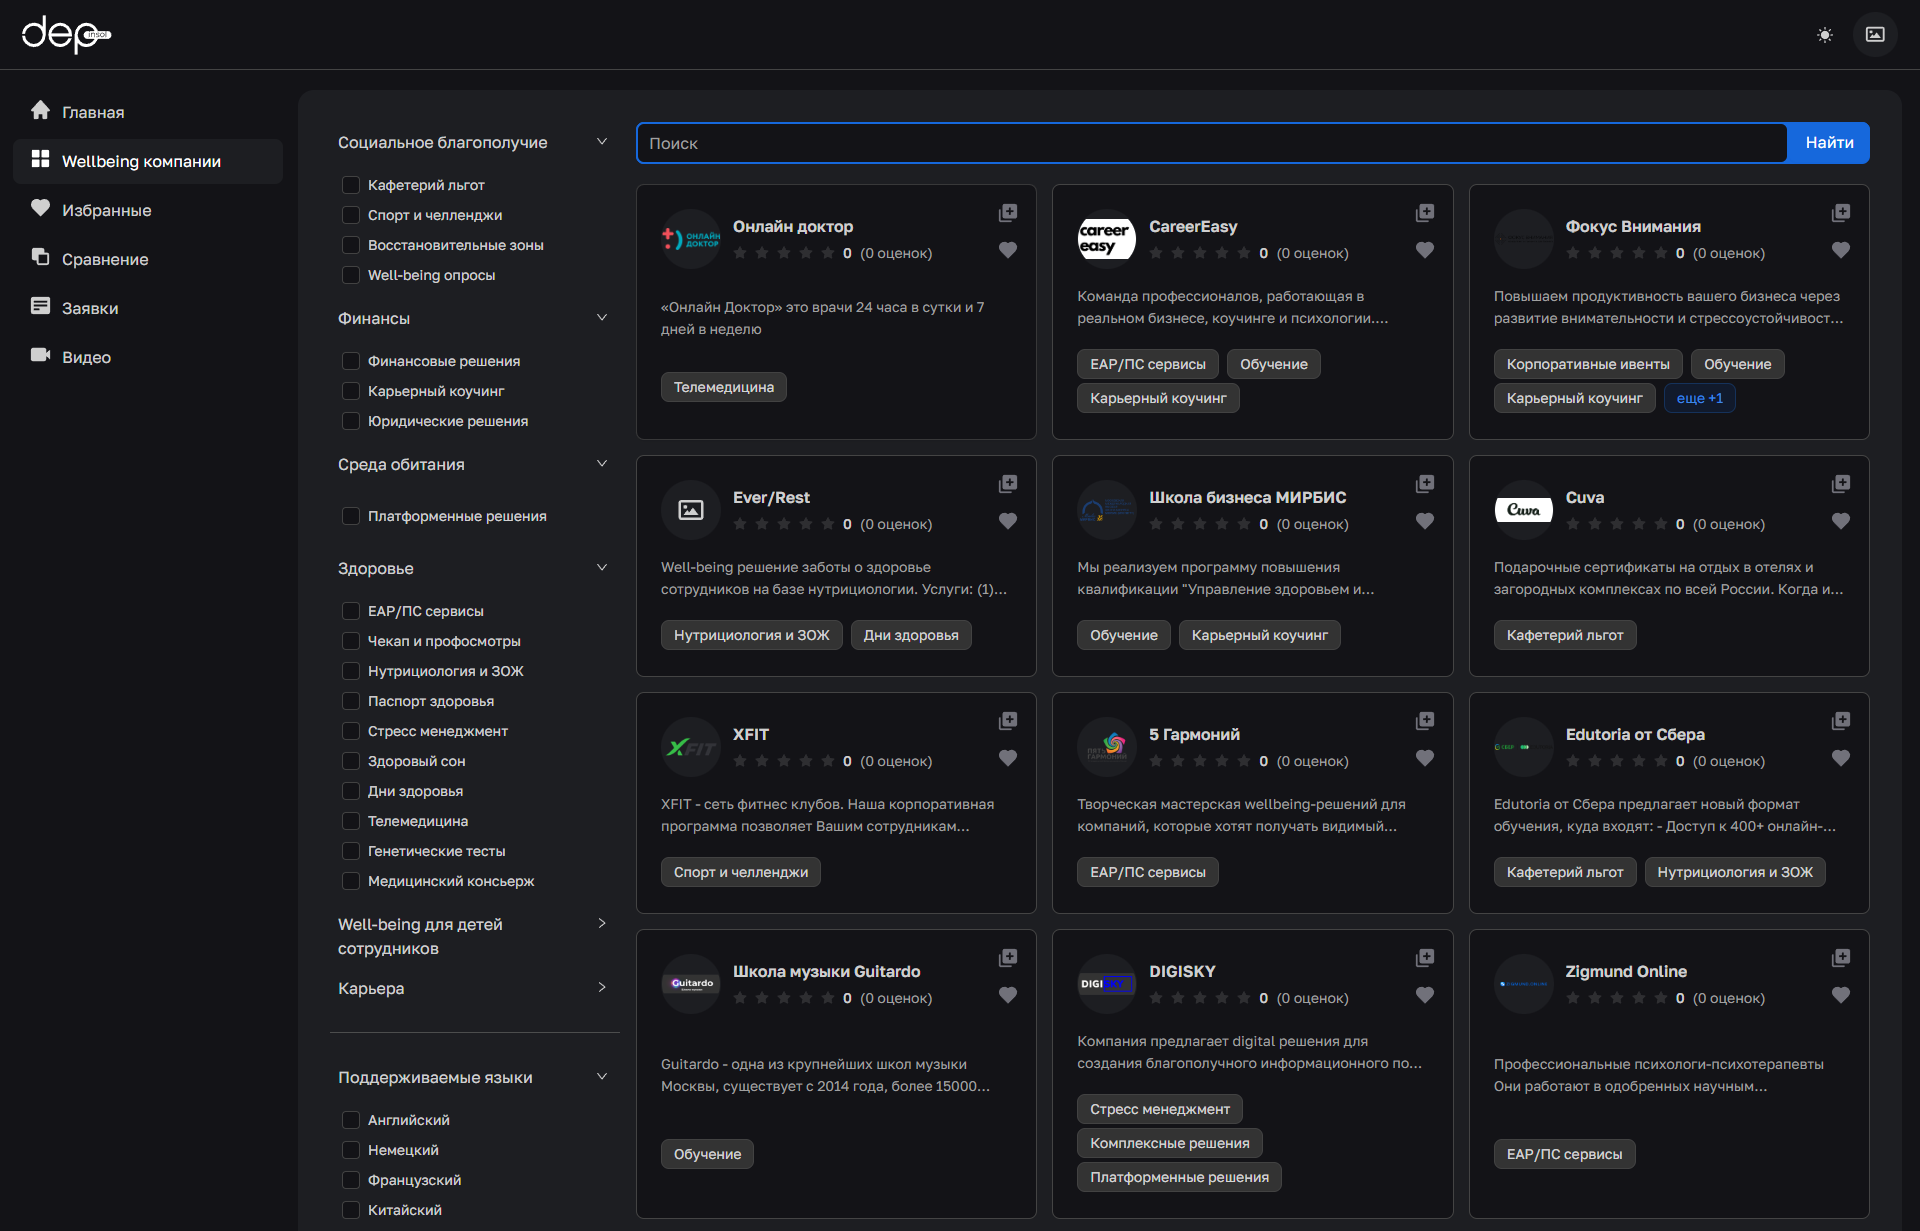Check the Кафетерий льгот filter
Screen dimensions: 1920x1231
coord(351,185)
